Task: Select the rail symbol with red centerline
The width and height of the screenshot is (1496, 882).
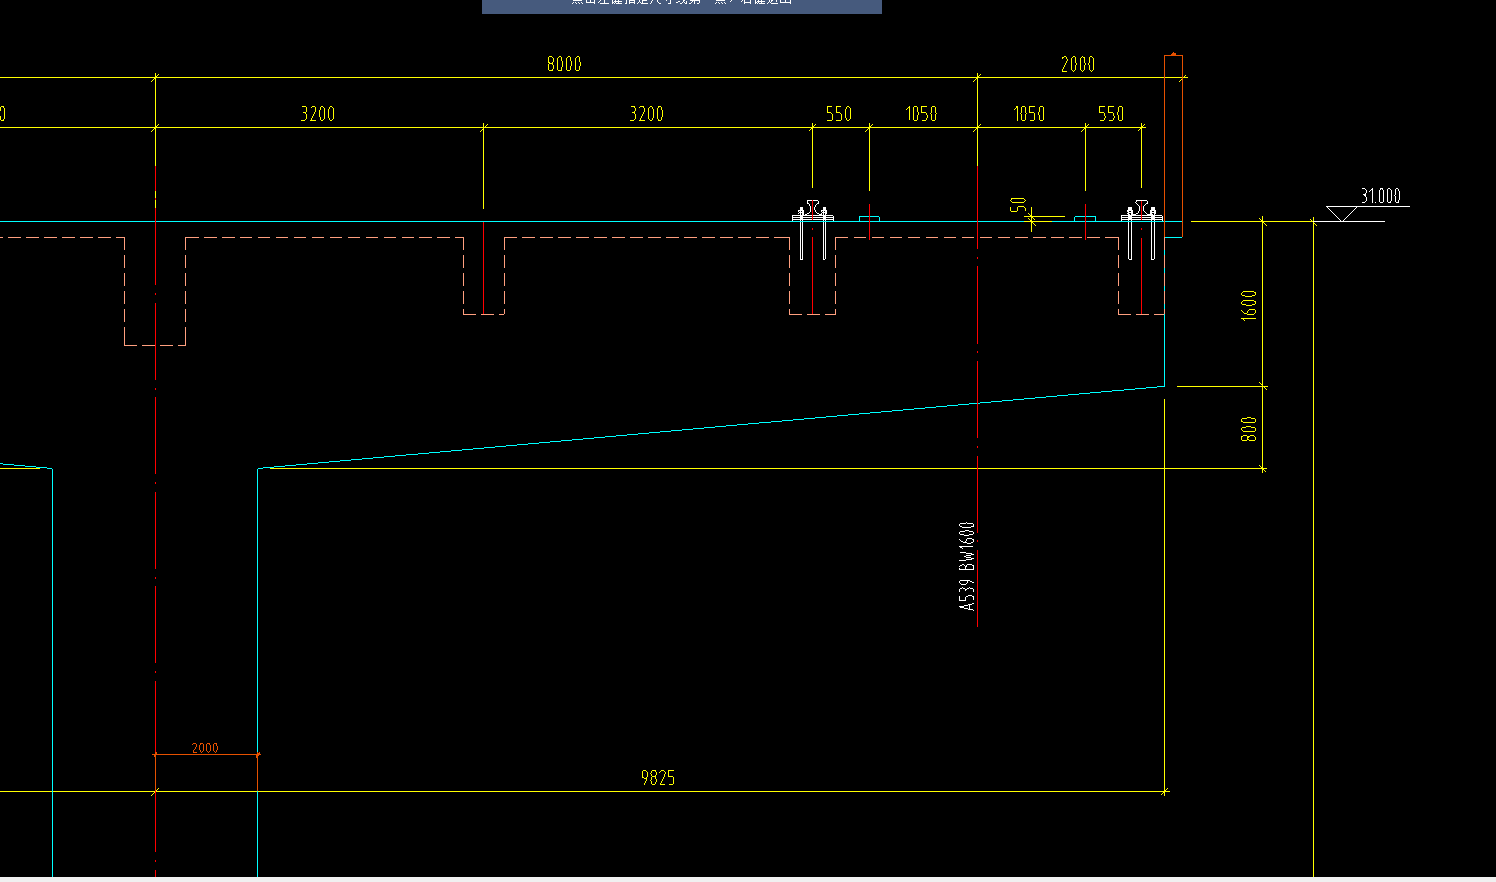Action: pos(813,230)
